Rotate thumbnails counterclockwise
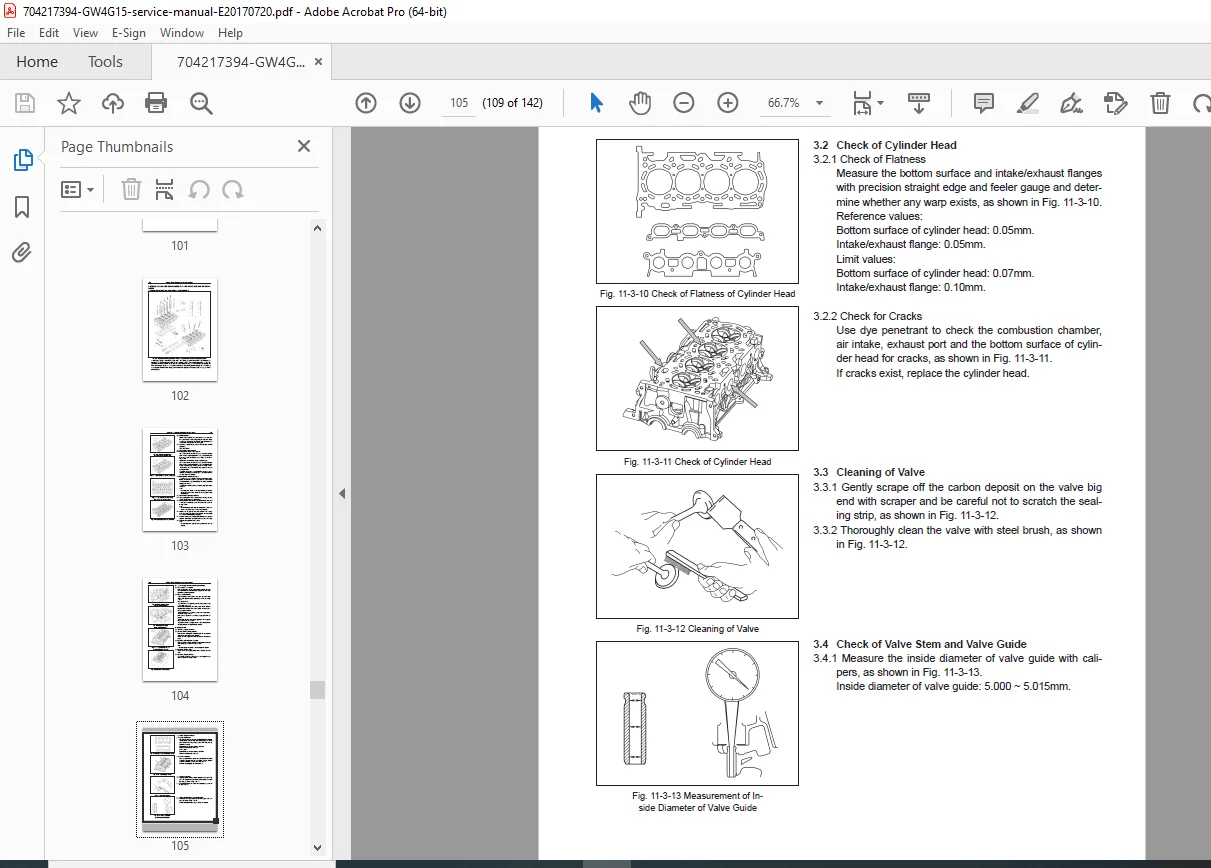 coord(199,189)
